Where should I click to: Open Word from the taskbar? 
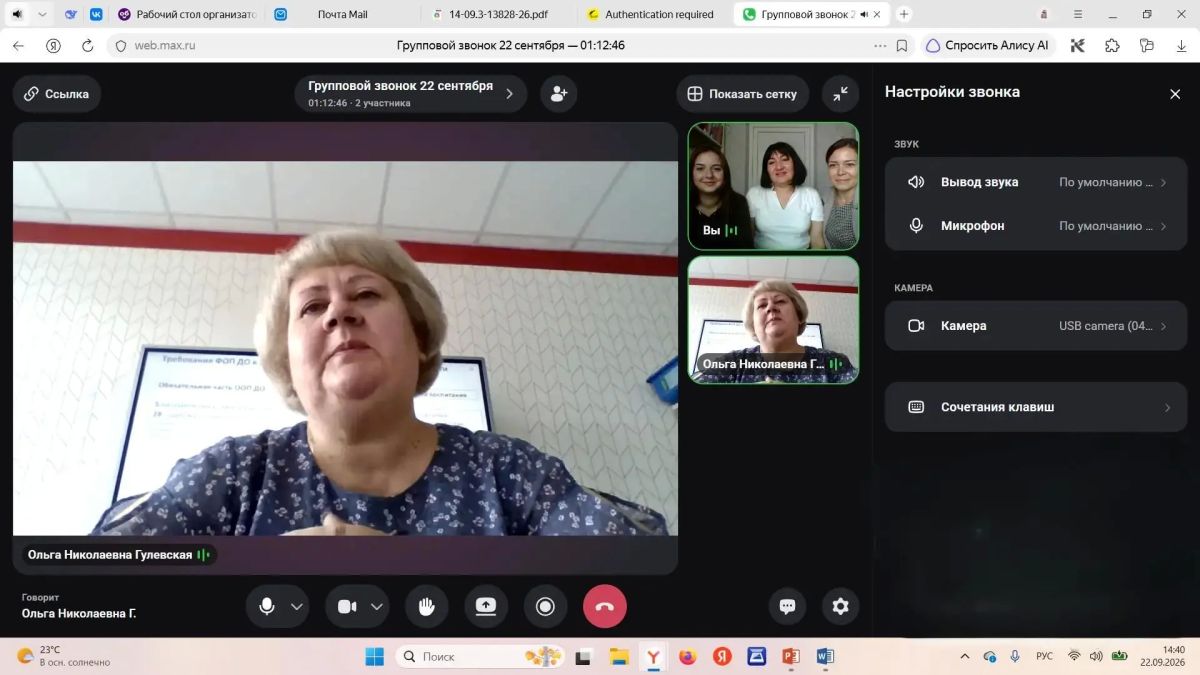click(x=825, y=656)
